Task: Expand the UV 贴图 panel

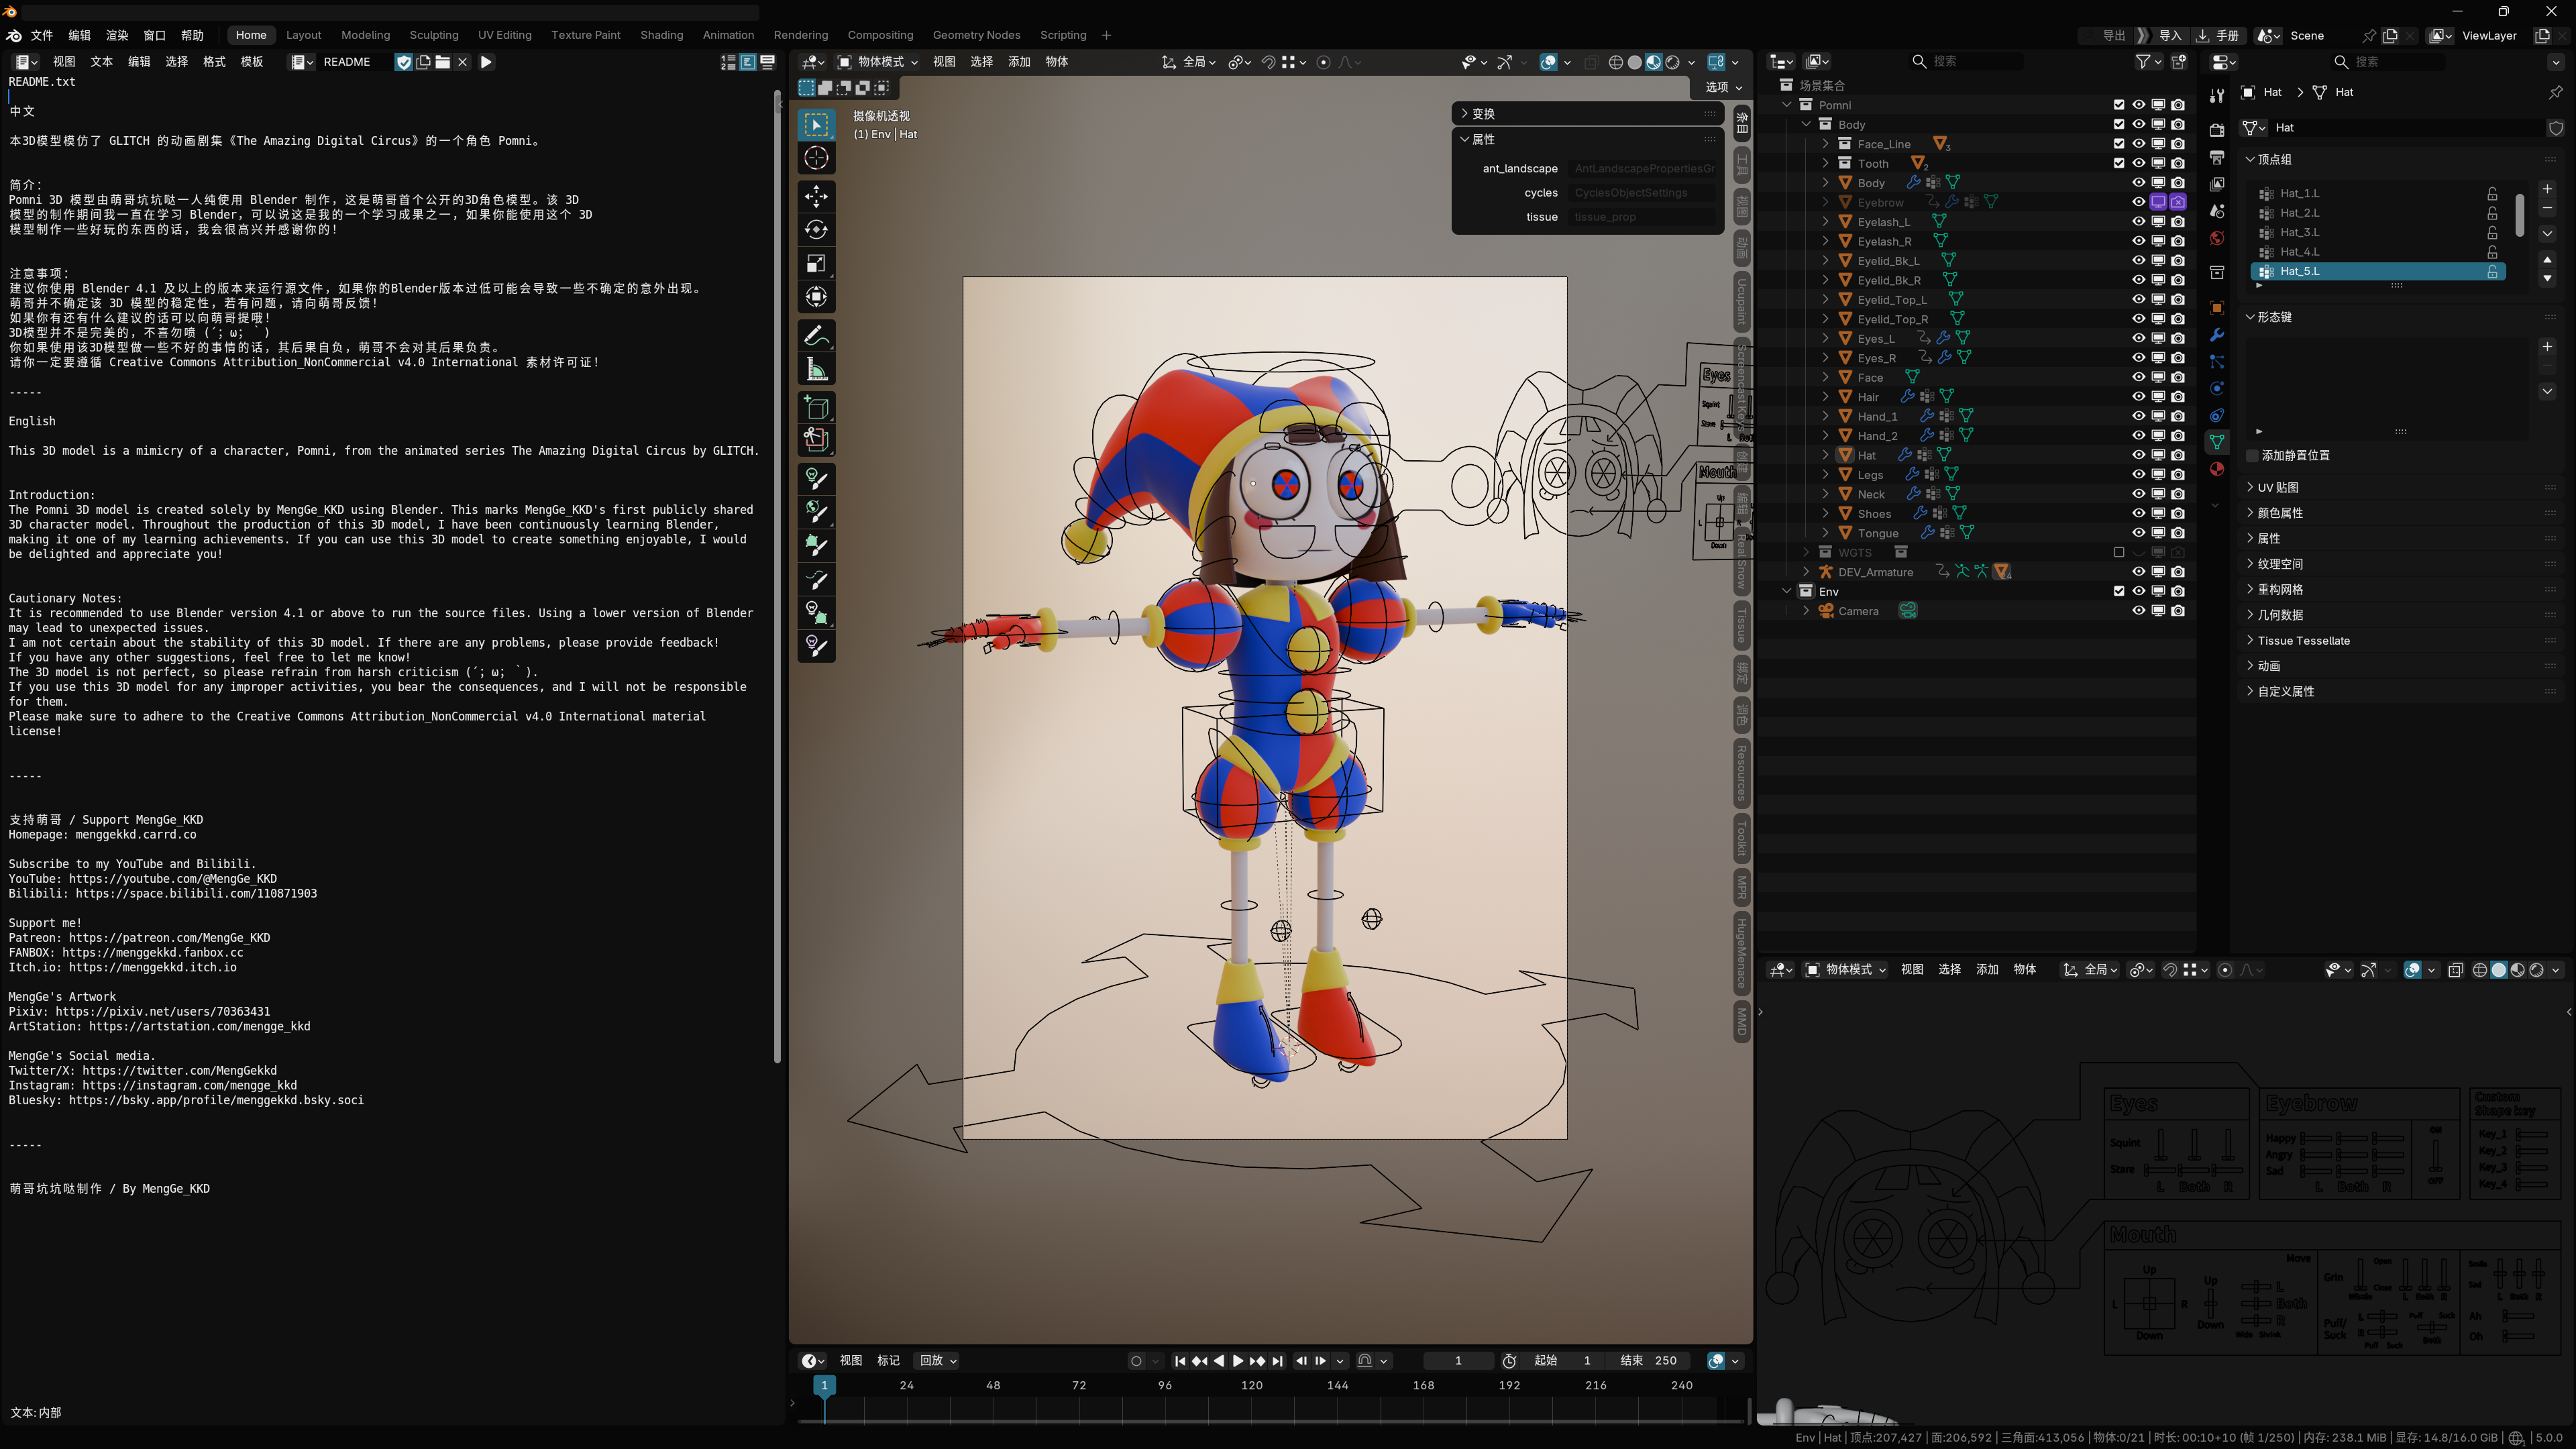Action: coord(2278,488)
